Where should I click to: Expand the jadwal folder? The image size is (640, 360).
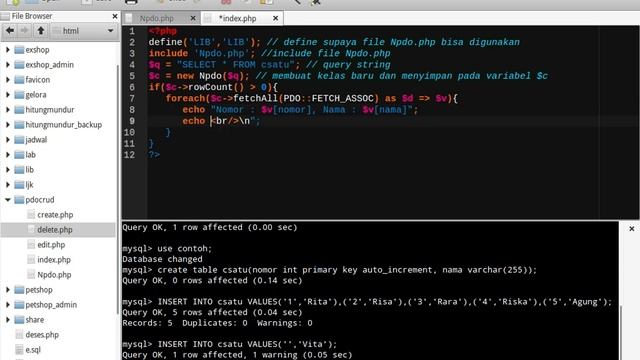click(x=8, y=140)
